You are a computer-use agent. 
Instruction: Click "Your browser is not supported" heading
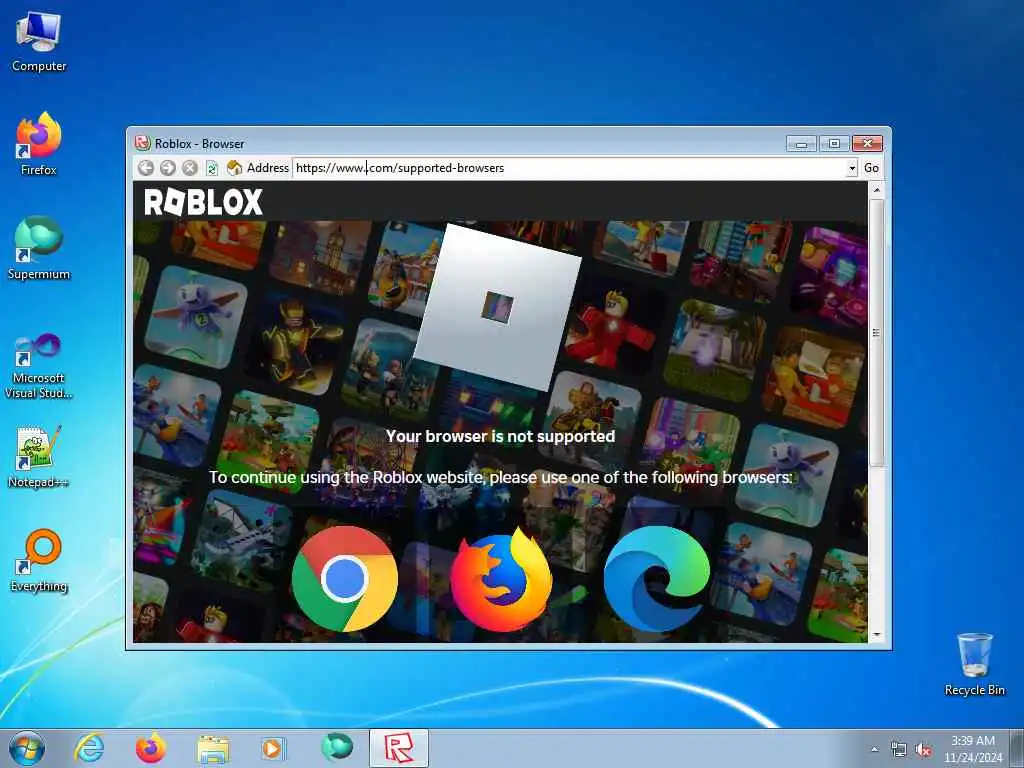pyautogui.click(x=500, y=436)
